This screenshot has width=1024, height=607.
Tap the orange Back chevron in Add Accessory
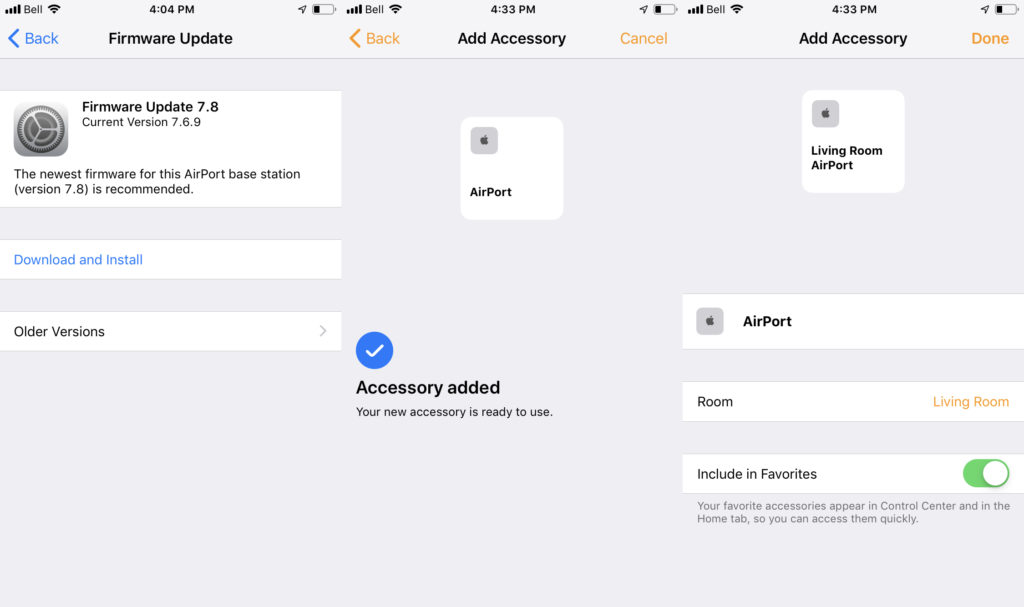tap(355, 38)
